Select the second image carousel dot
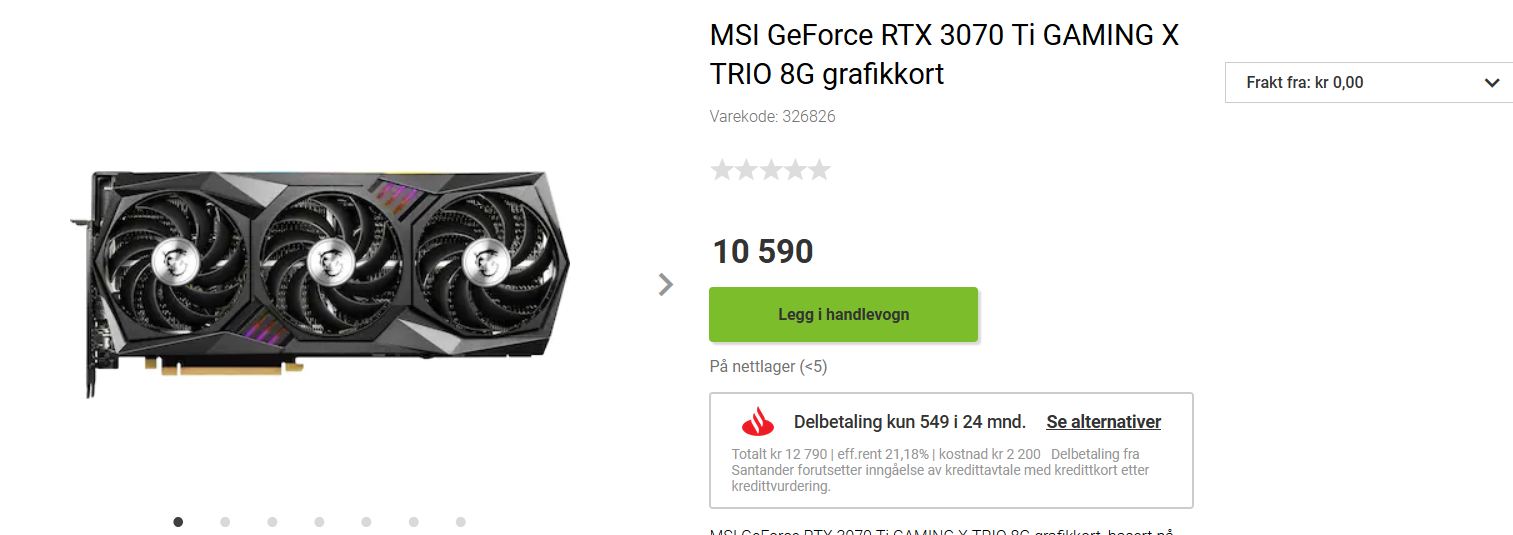This screenshot has height=535, width=1513. click(x=225, y=521)
